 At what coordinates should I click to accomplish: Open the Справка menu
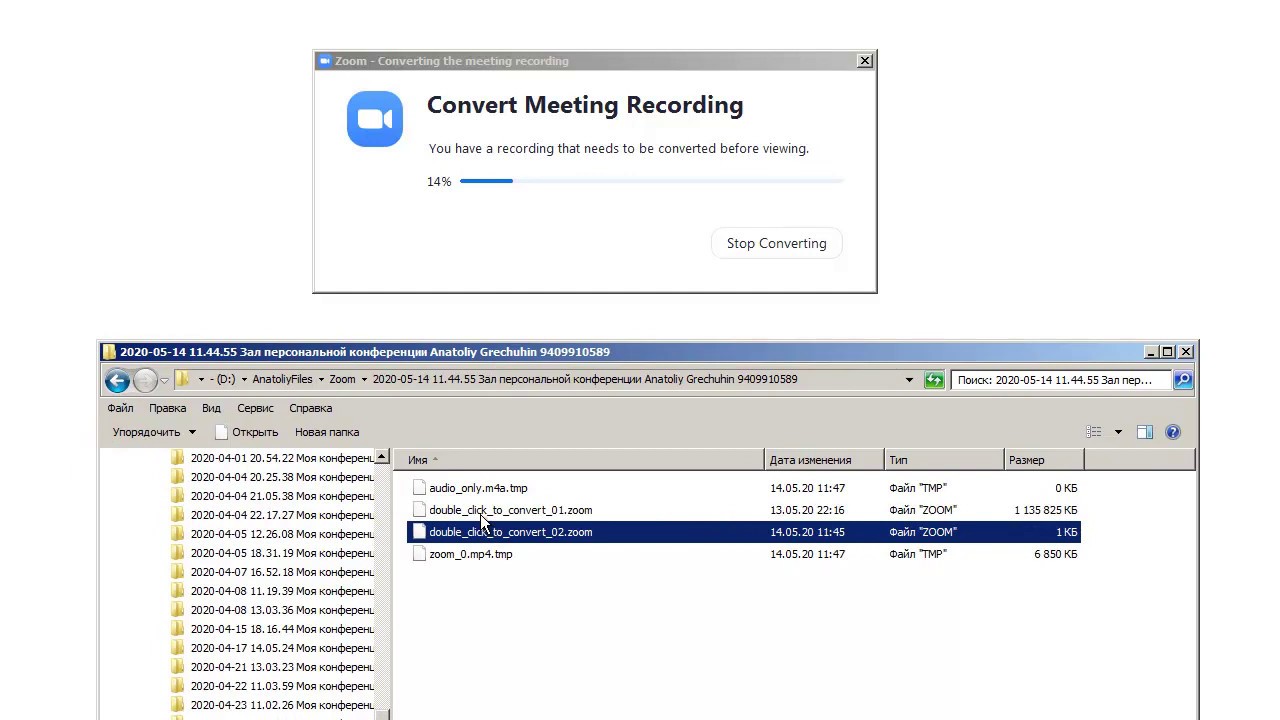click(310, 408)
